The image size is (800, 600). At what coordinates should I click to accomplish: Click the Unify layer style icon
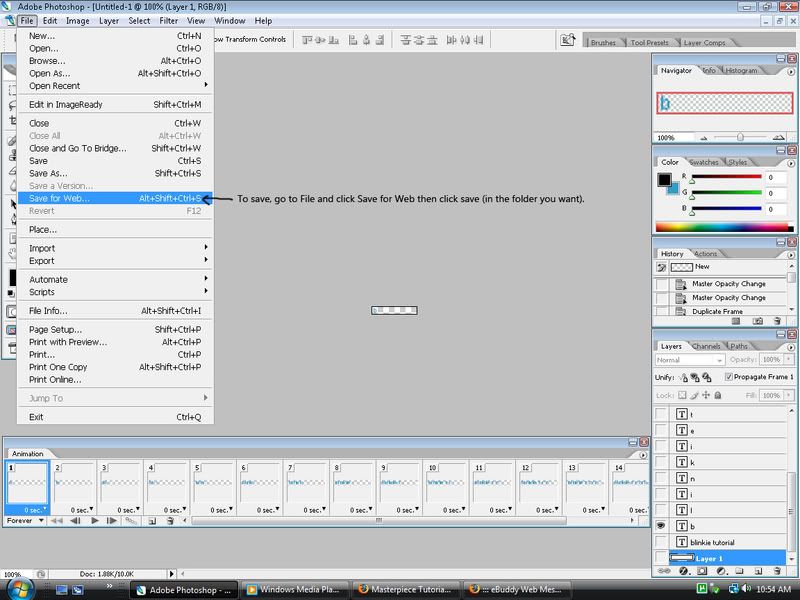(707, 378)
